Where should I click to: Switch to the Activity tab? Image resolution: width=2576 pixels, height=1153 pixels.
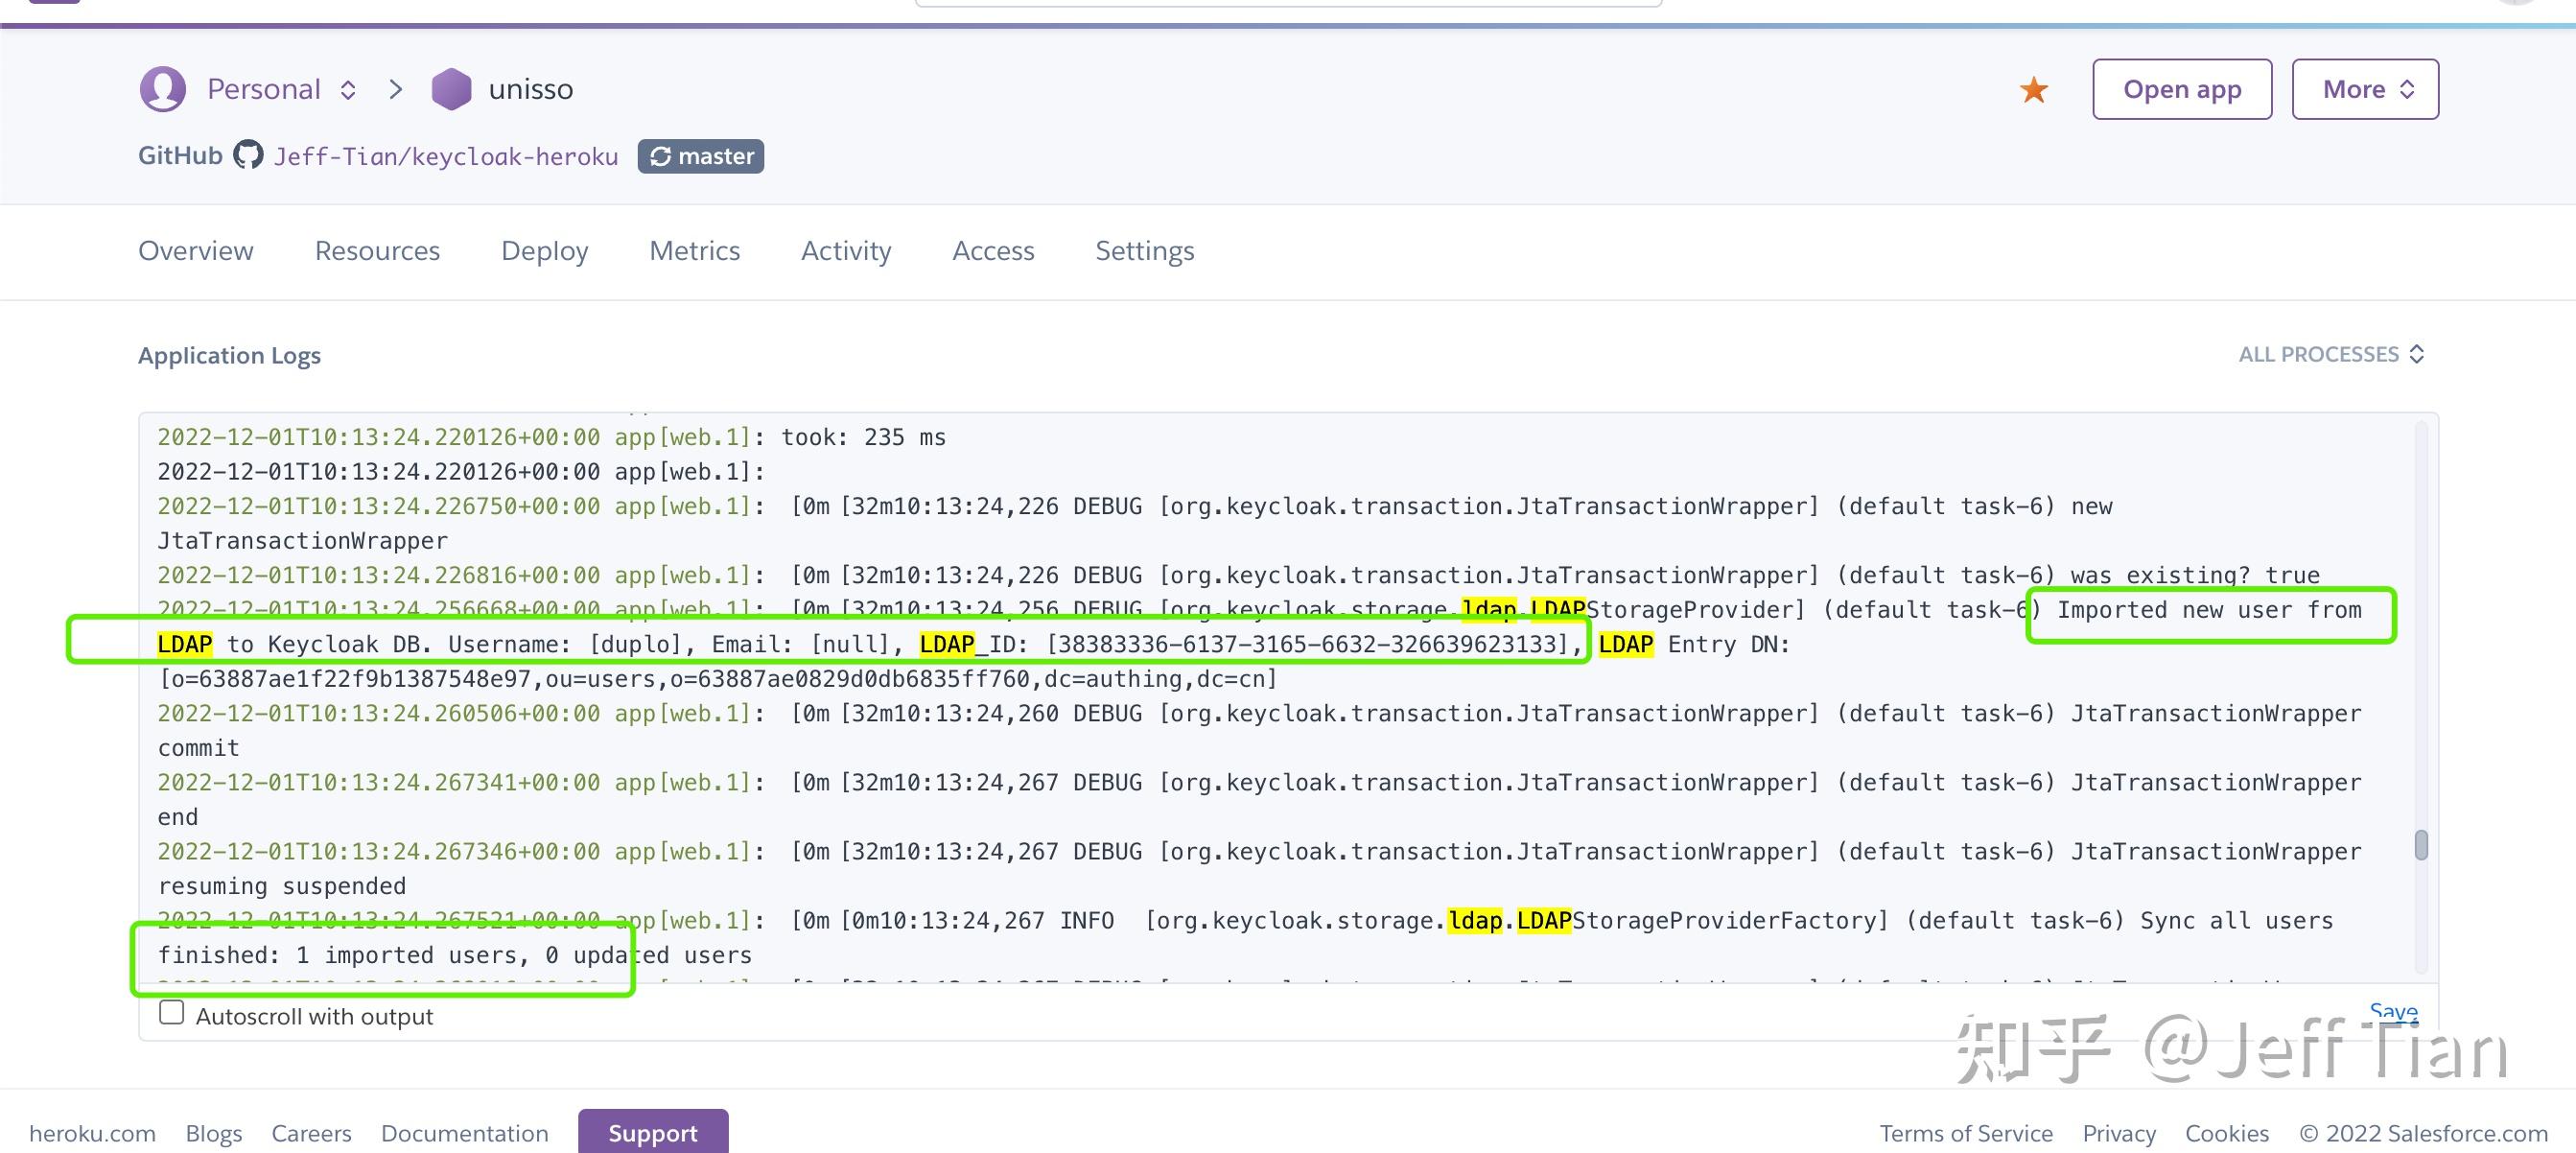(846, 251)
